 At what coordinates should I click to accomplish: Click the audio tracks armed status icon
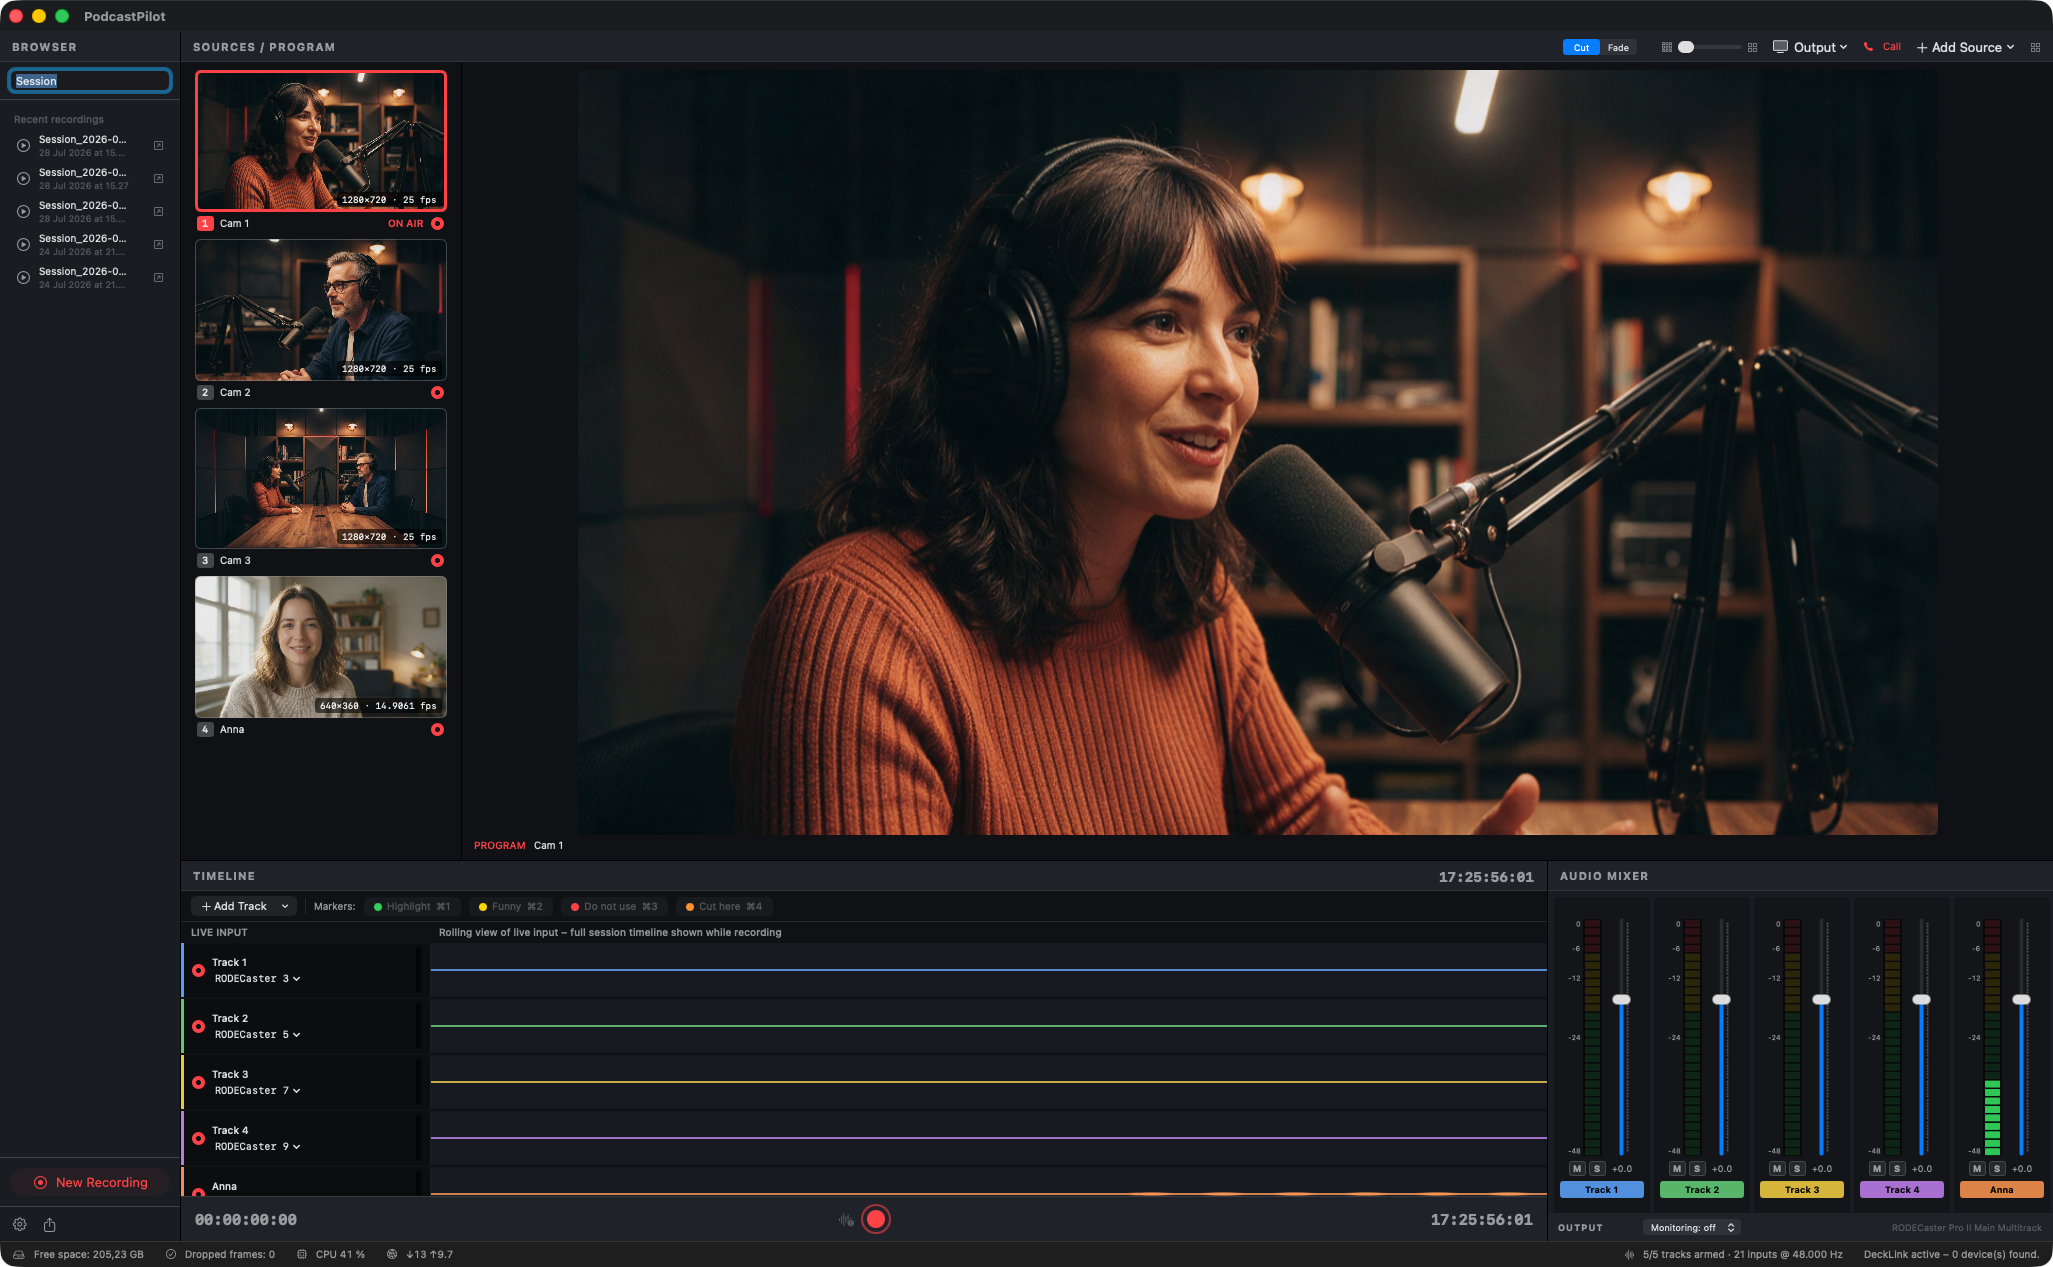(1630, 1255)
